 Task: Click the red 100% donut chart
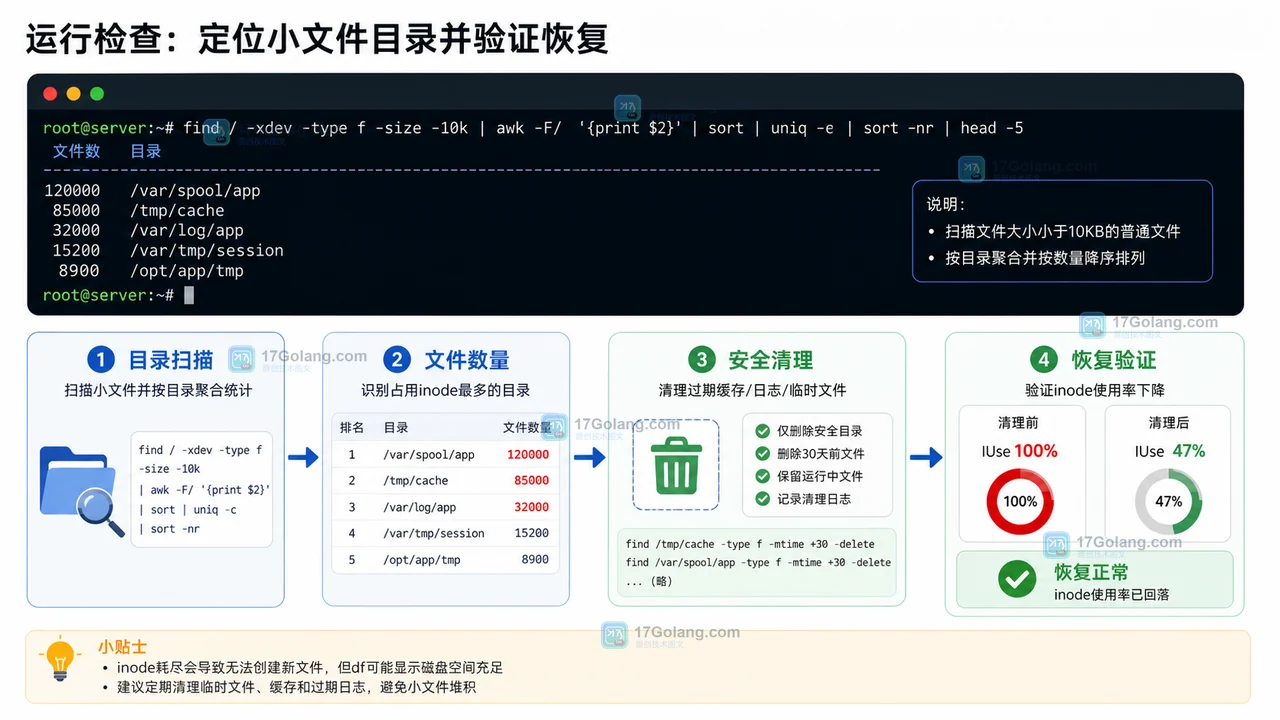[x=1020, y=501]
